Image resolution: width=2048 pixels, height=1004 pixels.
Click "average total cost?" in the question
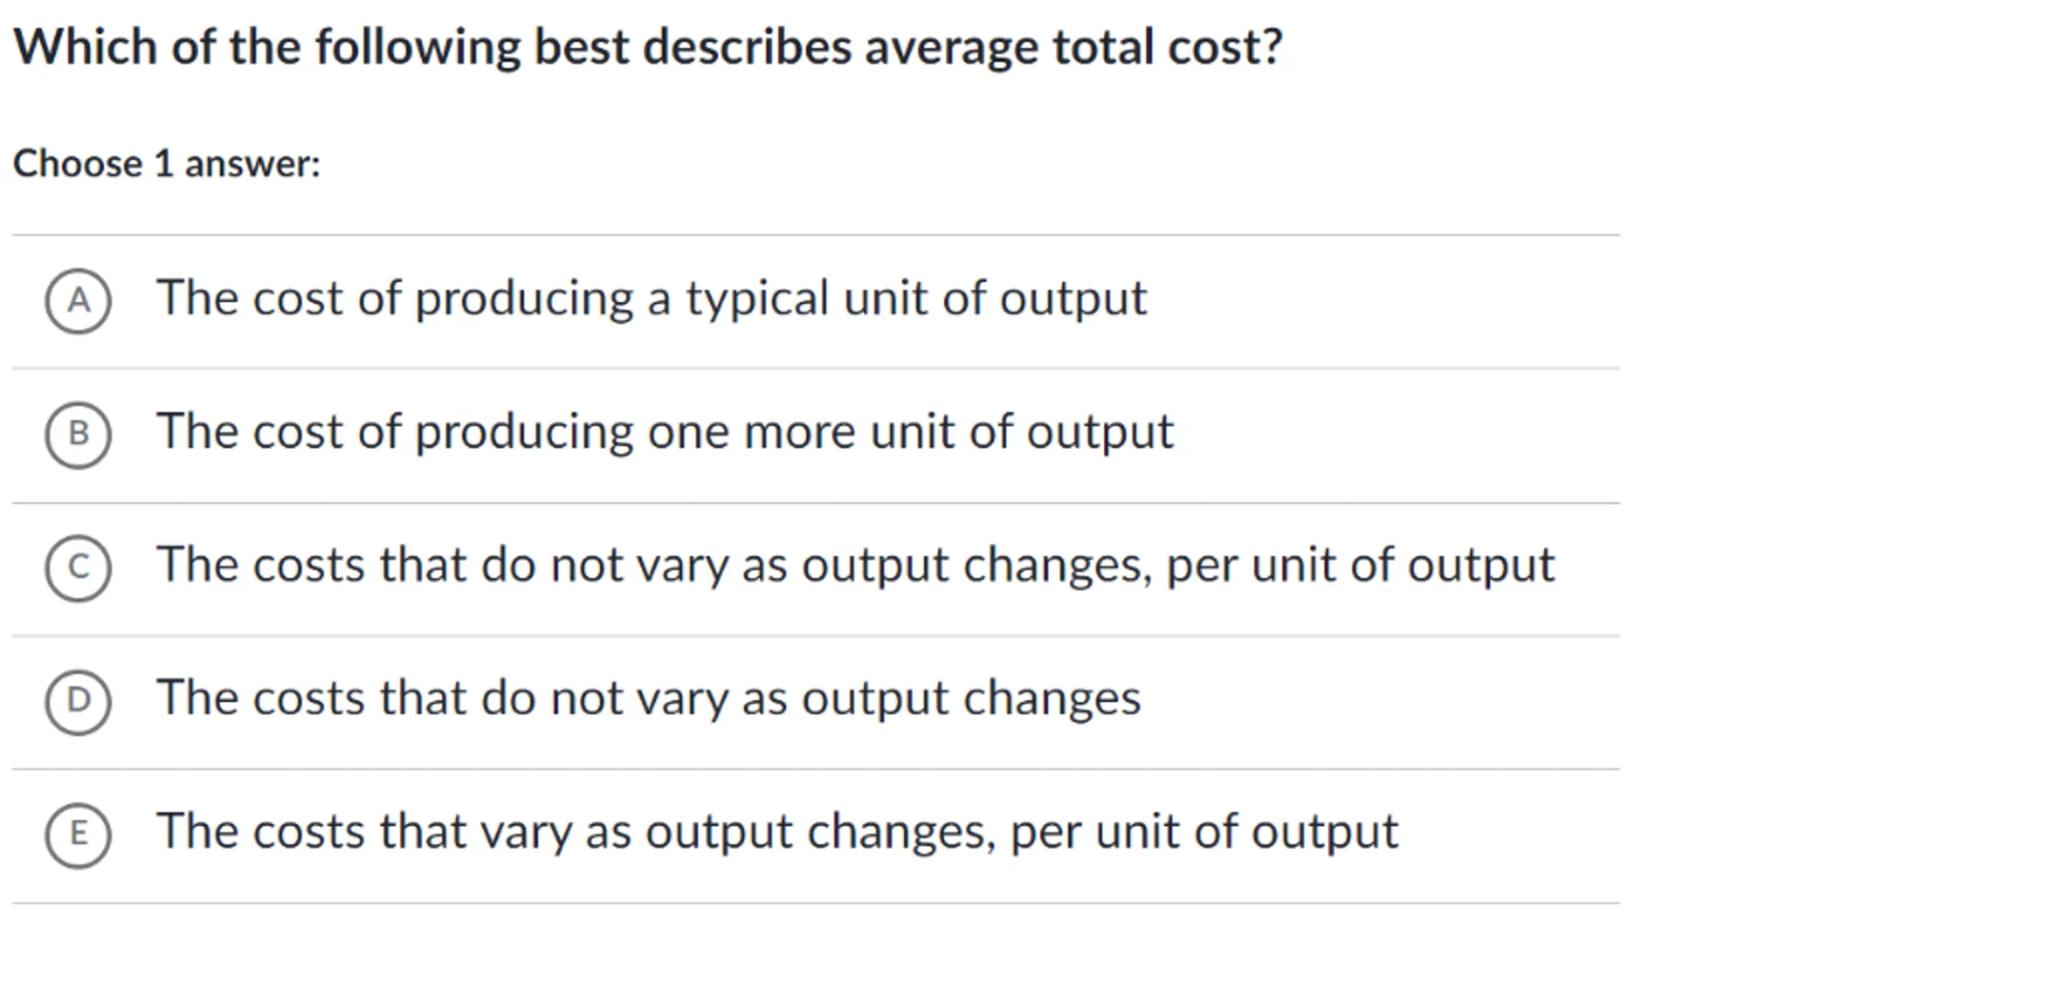1073,47
